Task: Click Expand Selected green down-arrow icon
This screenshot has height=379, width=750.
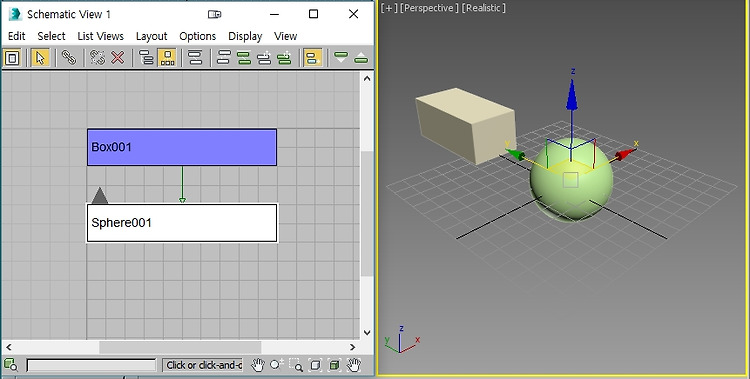Action: [x=341, y=58]
